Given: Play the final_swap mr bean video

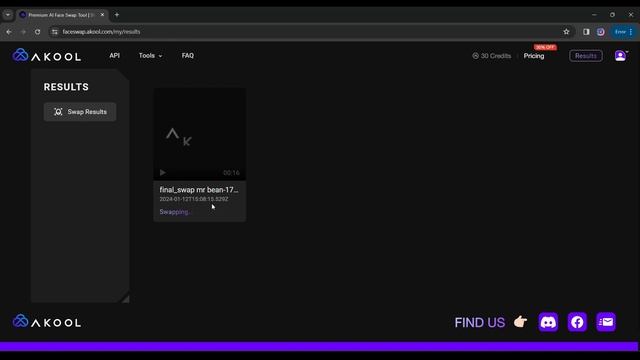Looking at the screenshot, I should [163, 173].
